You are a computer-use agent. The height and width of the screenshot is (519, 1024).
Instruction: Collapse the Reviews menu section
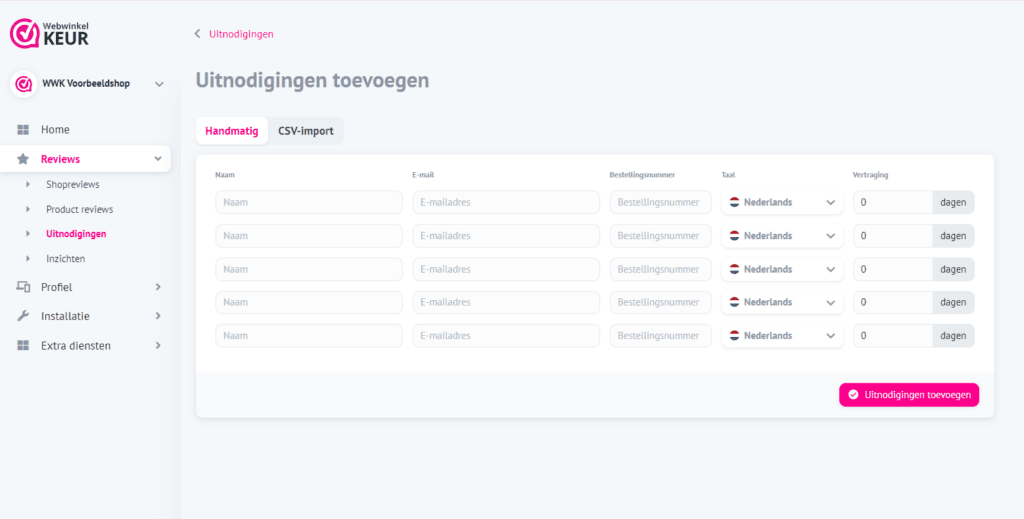point(158,159)
